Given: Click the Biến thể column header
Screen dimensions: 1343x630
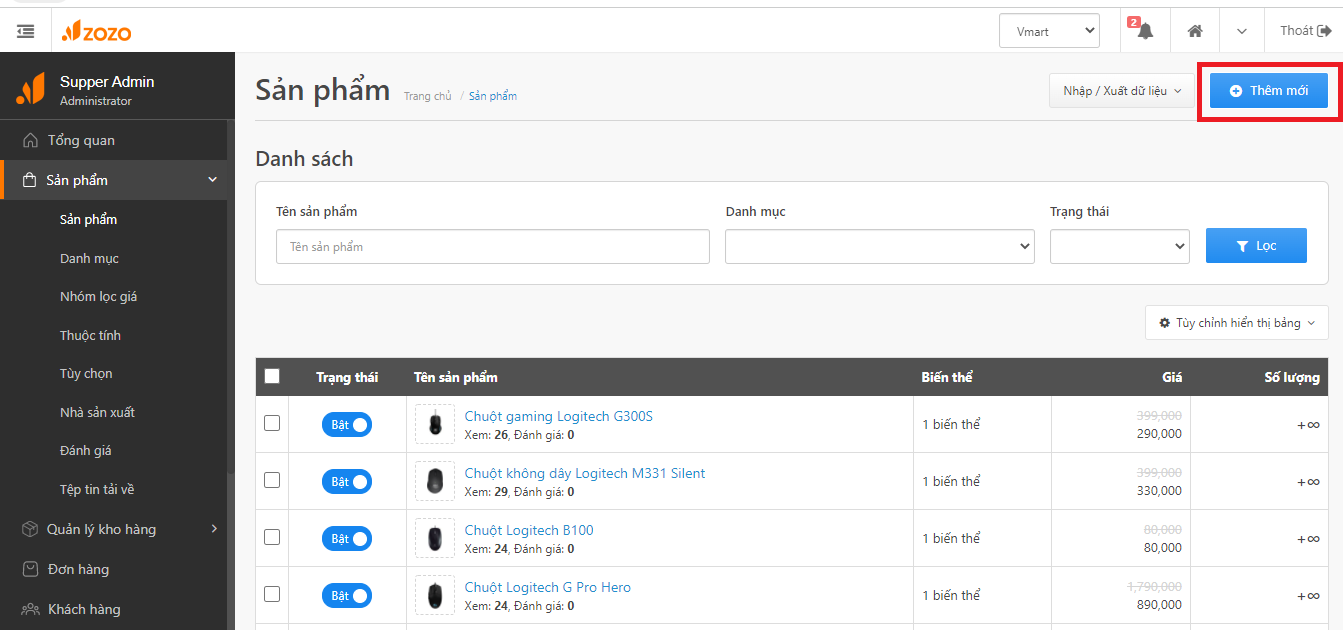Looking at the screenshot, I should click(x=947, y=377).
